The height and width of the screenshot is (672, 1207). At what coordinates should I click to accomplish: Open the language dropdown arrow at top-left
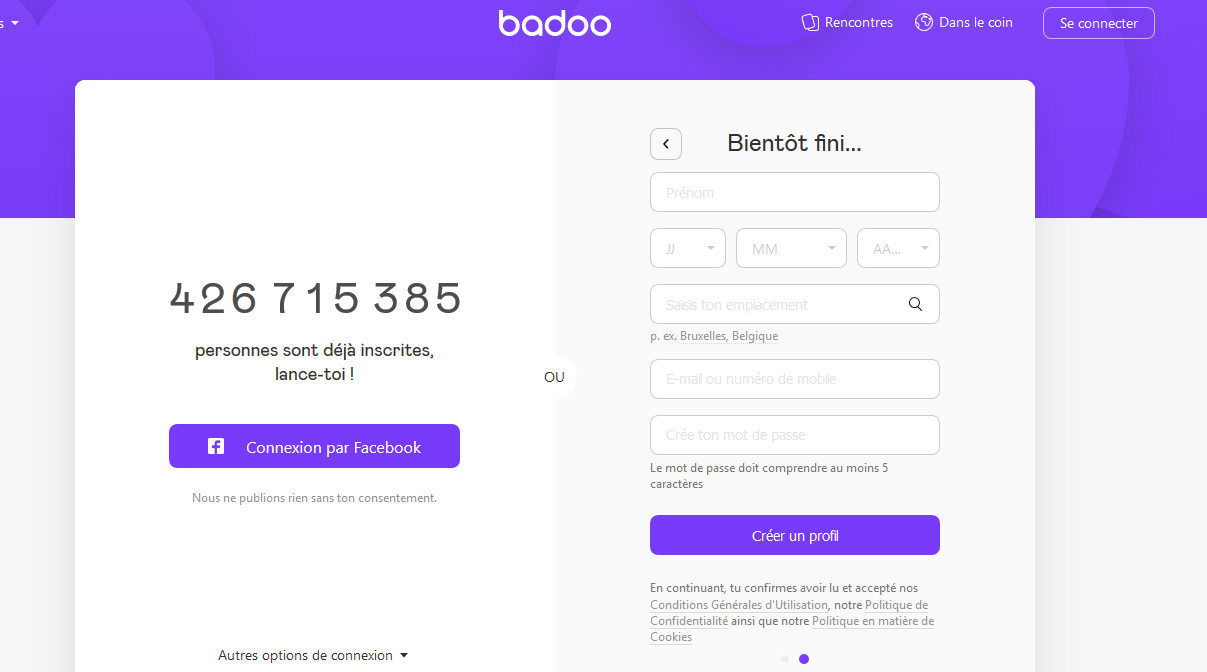[14, 23]
